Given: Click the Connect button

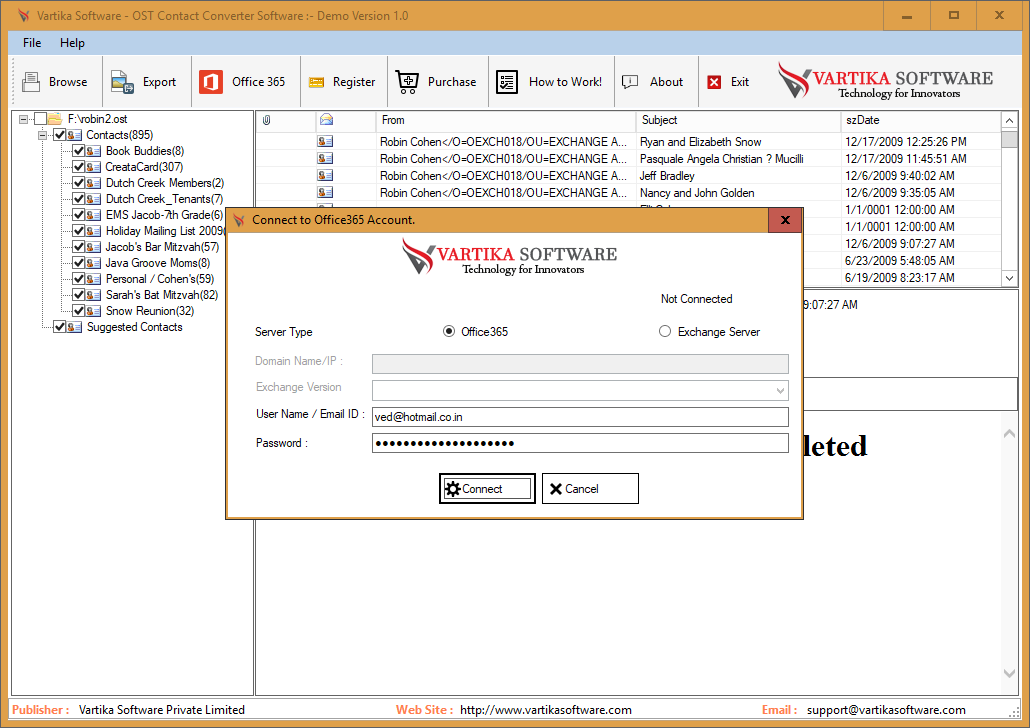Looking at the screenshot, I should (487, 489).
